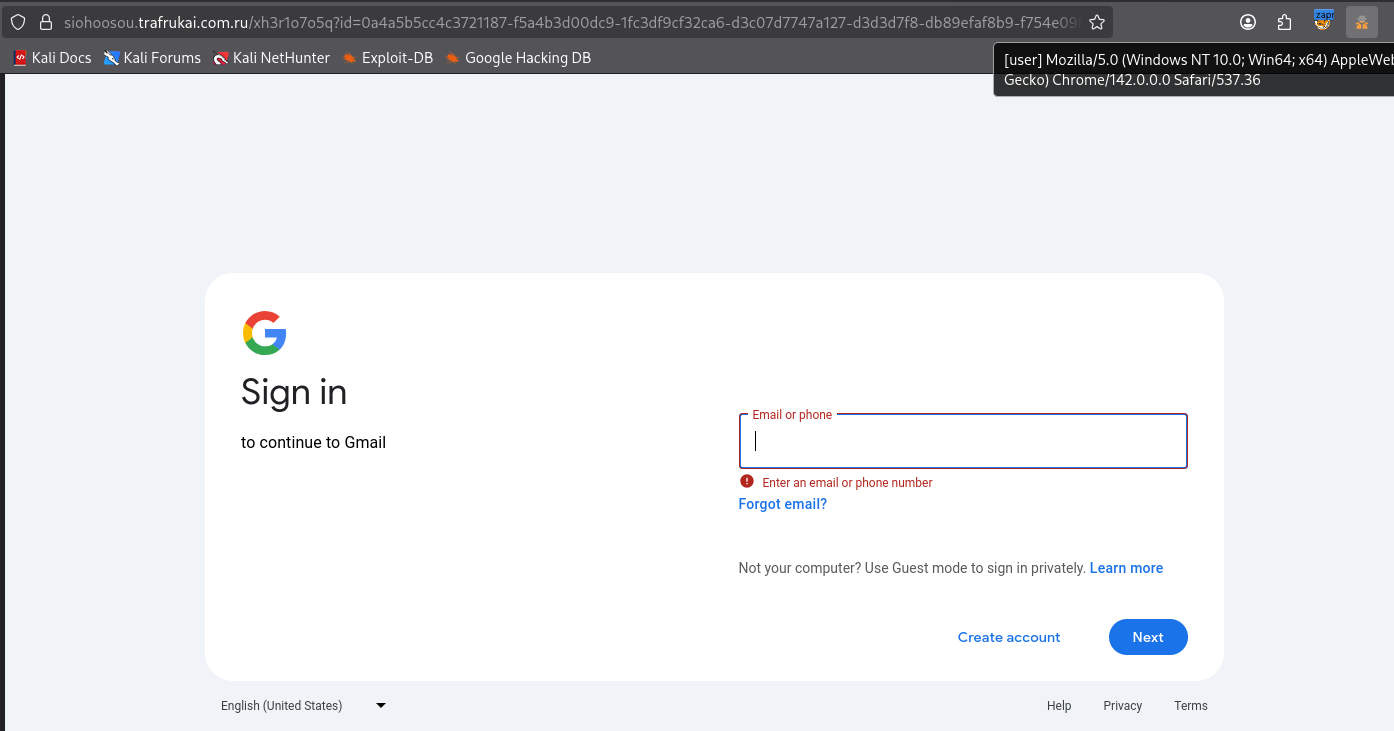
Task: Open the Extensions puzzle piece menu
Action: [1285, 22]
